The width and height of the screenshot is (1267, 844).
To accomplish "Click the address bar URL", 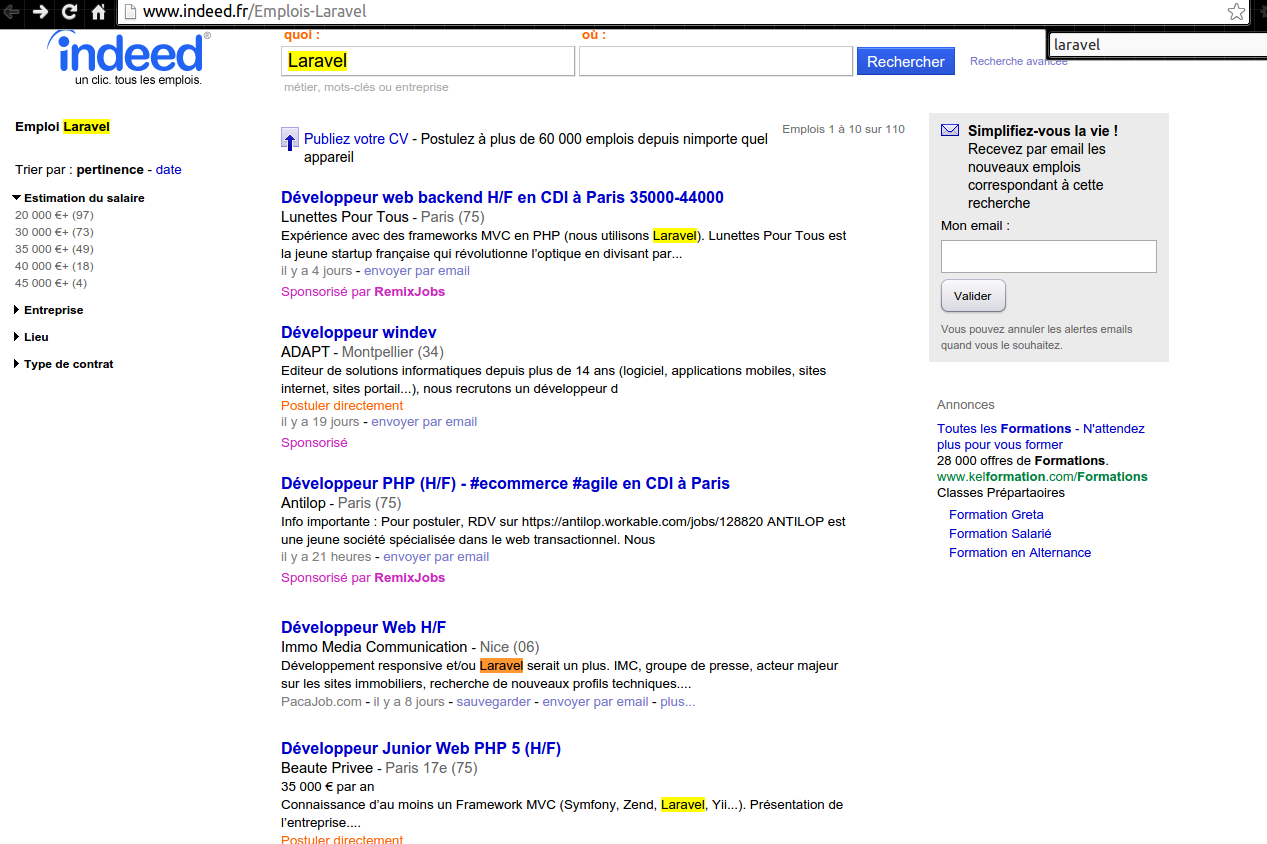I will point(255,12).
